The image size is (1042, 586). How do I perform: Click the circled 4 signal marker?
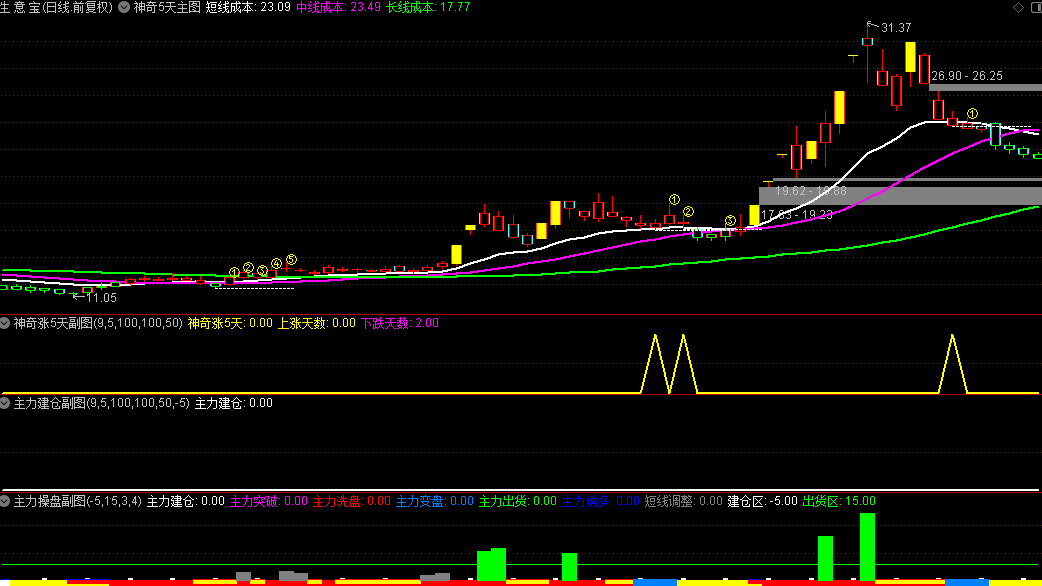point(276,264)
